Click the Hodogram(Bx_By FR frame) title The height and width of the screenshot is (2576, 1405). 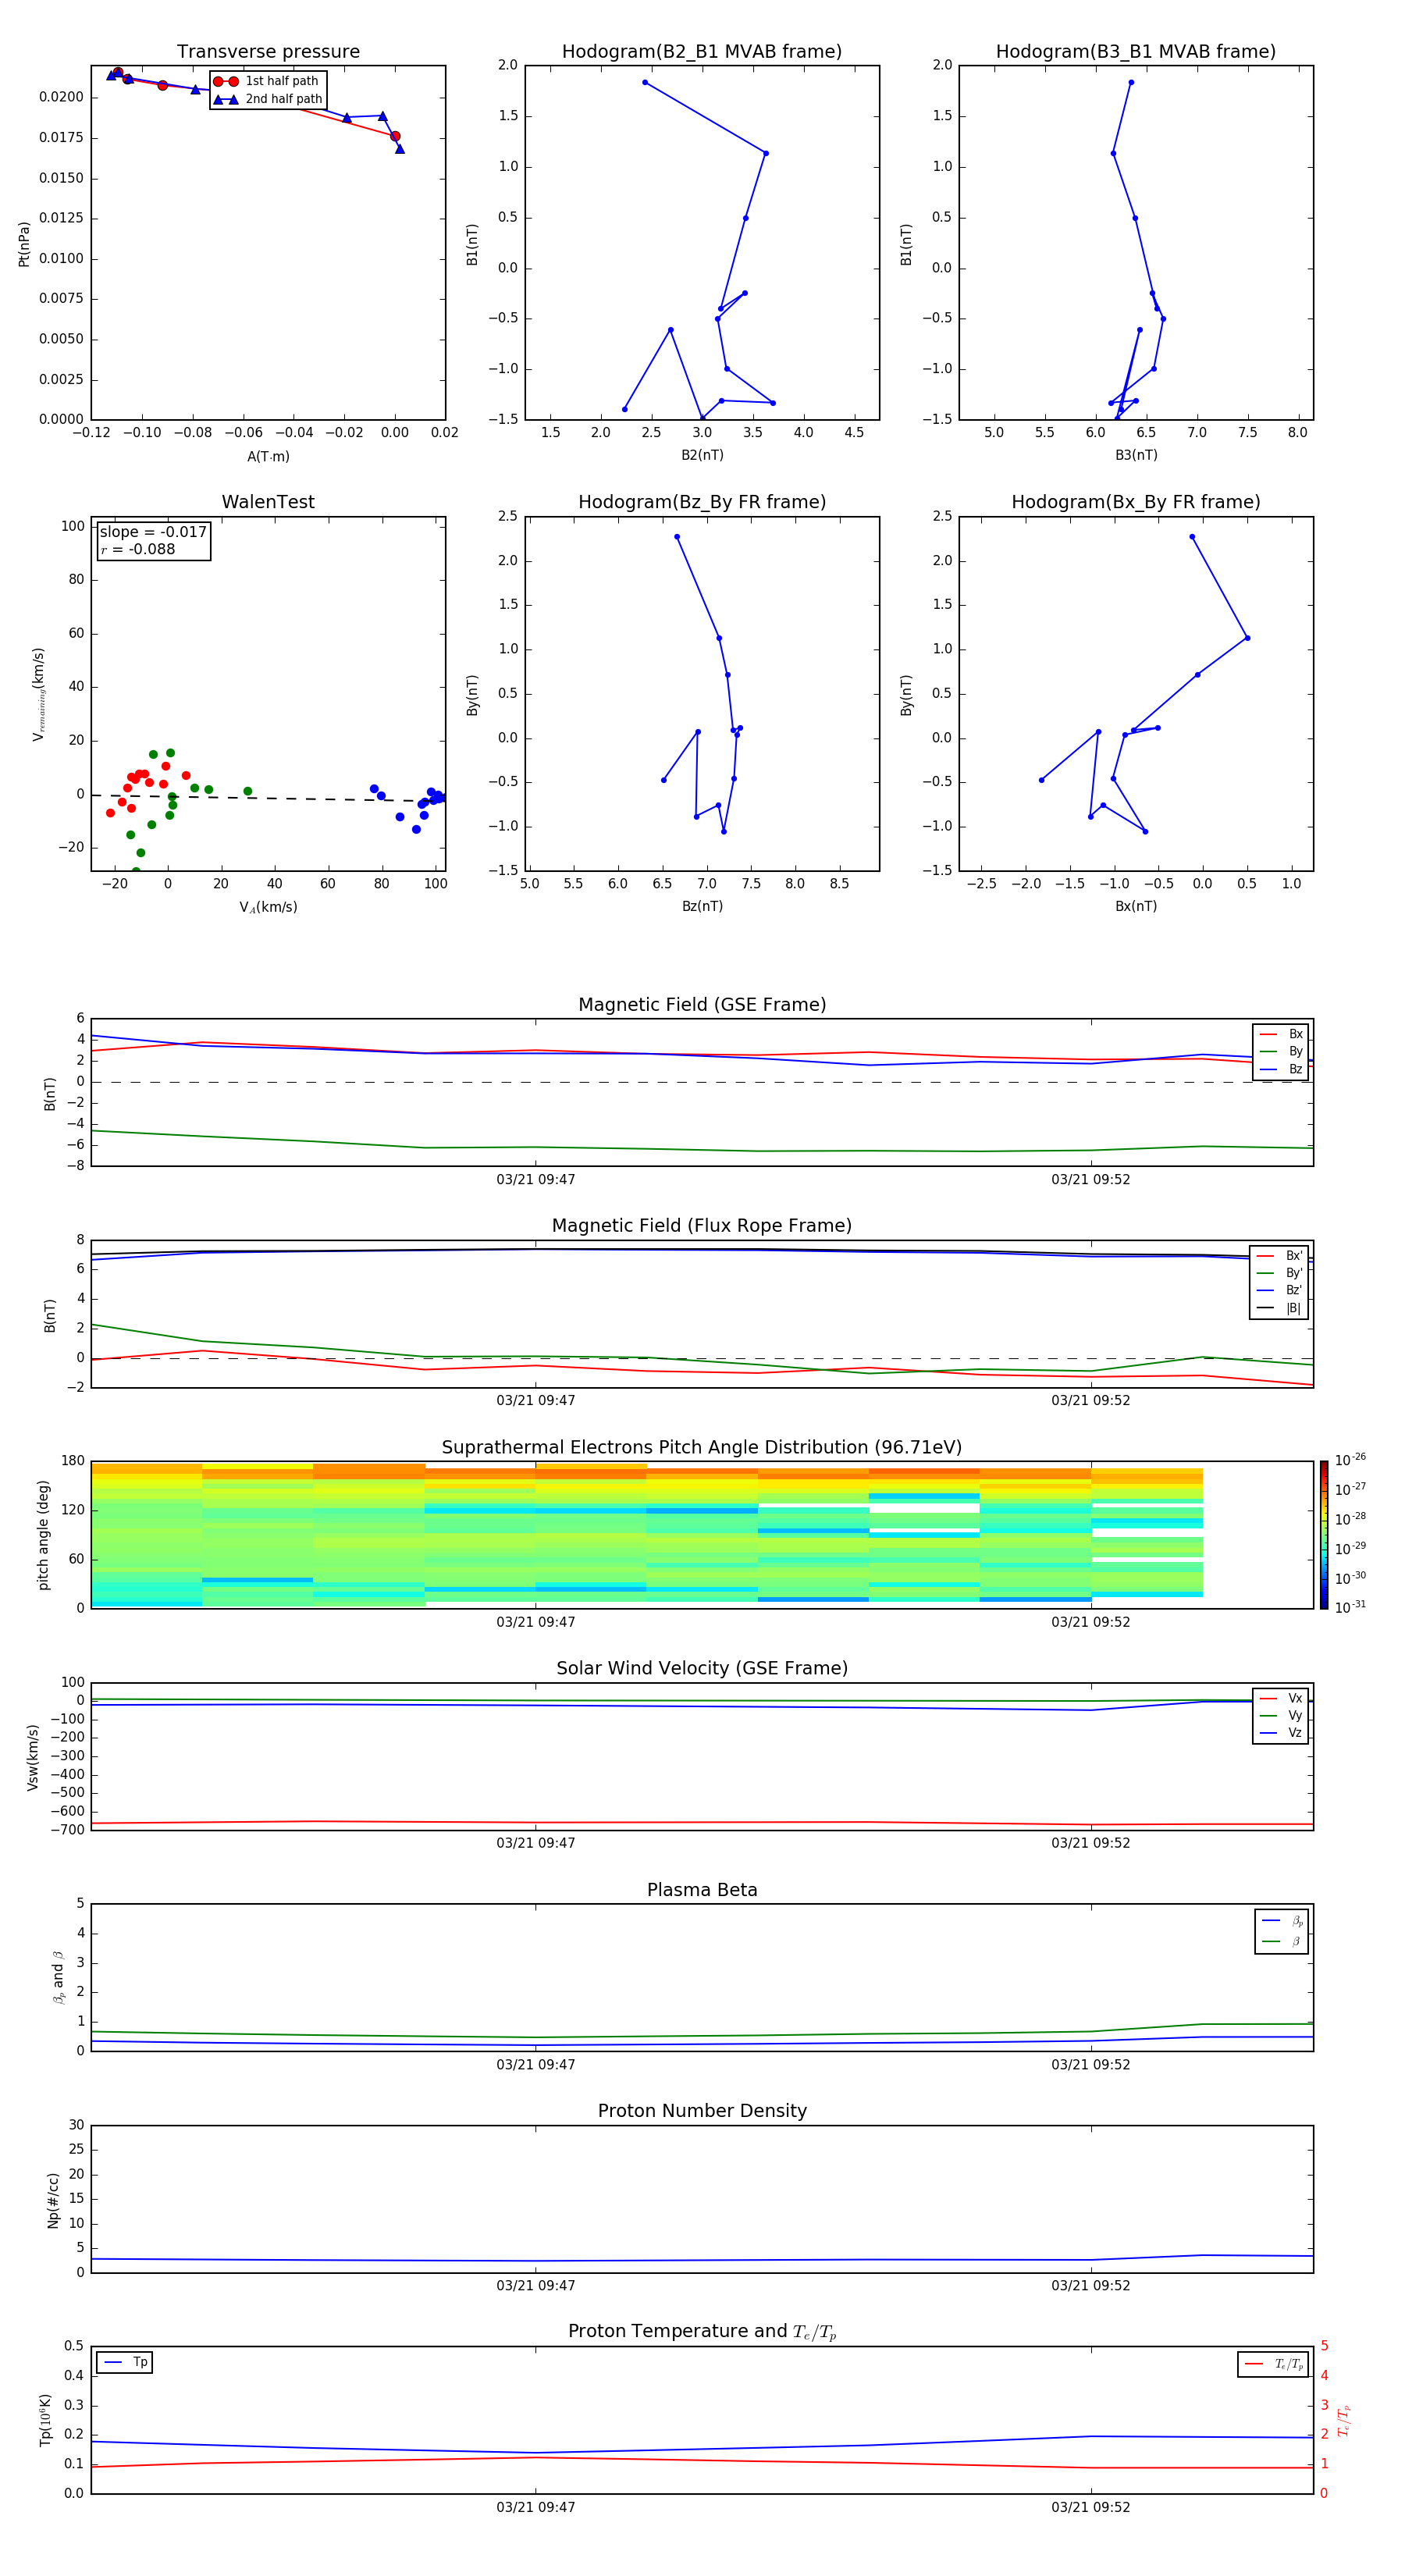click(1136, 502)
